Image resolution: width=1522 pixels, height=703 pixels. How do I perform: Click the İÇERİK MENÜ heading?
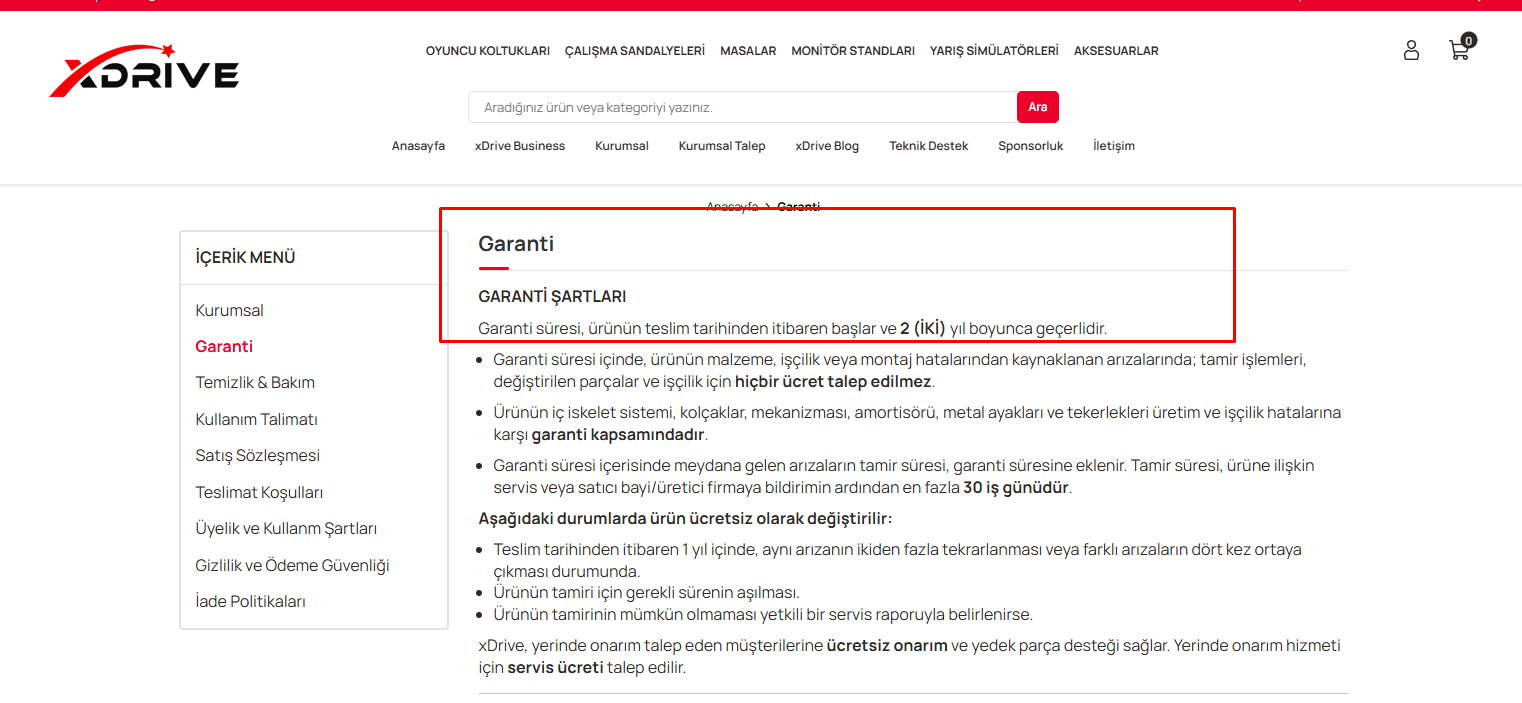click(x=246, y=257)
